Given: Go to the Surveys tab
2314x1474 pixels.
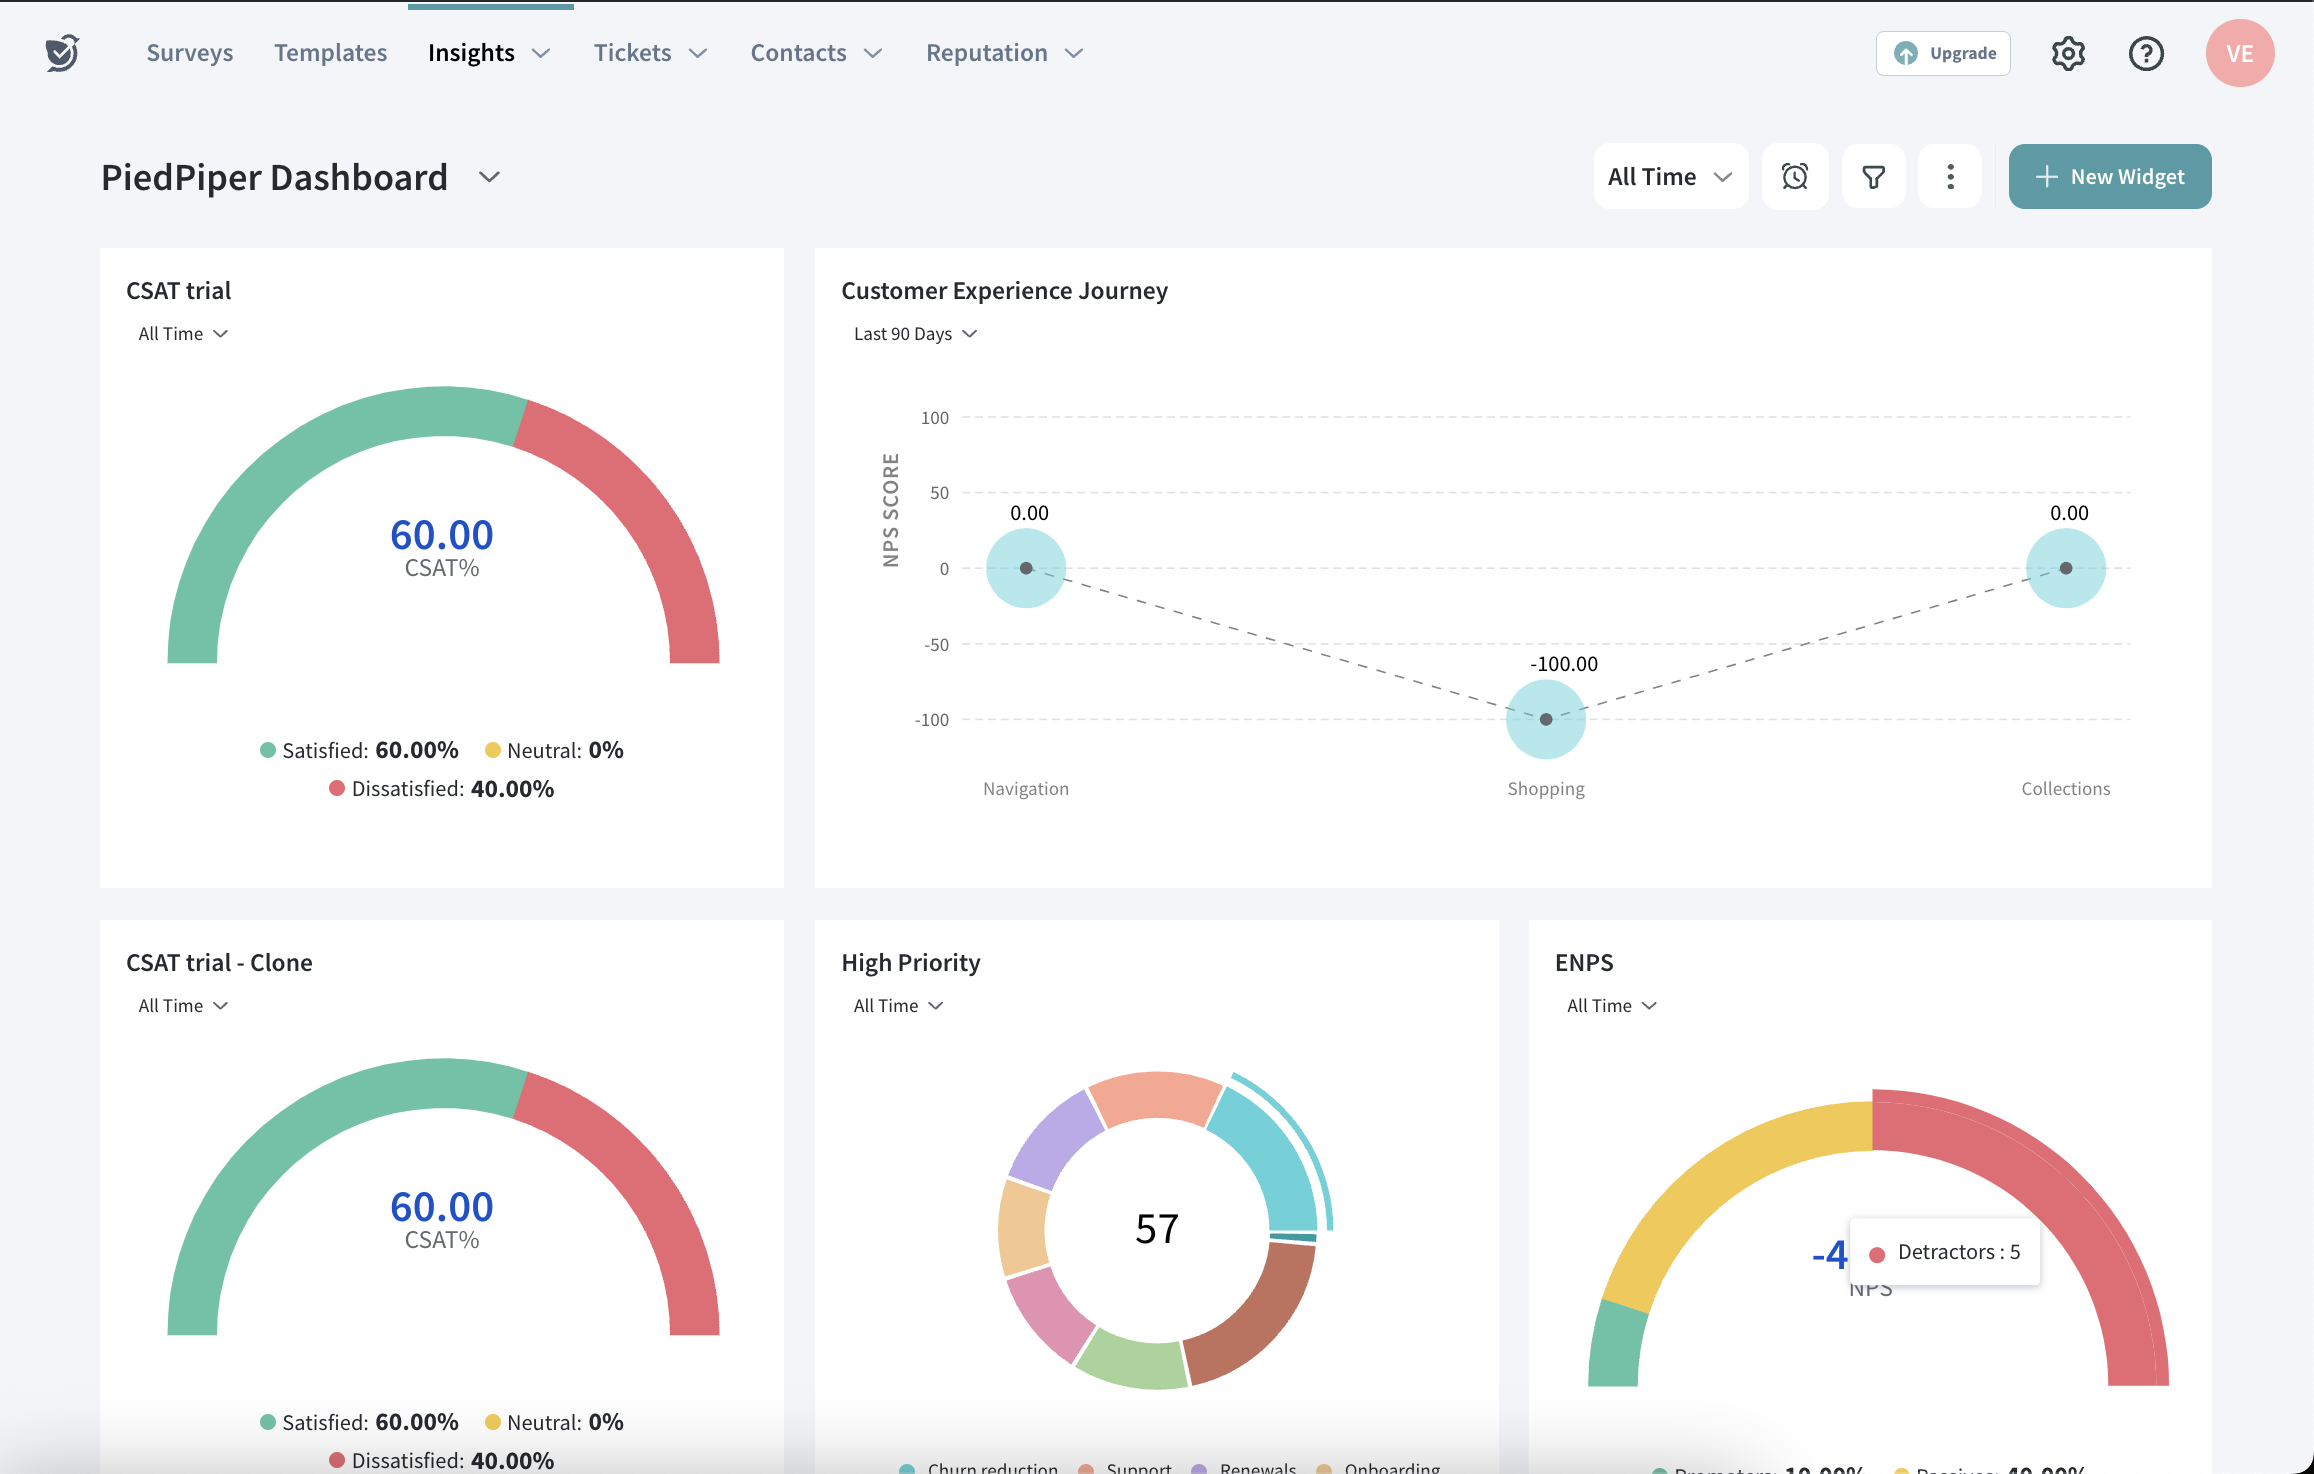Looking at the screenshot, I should point(189,53).
